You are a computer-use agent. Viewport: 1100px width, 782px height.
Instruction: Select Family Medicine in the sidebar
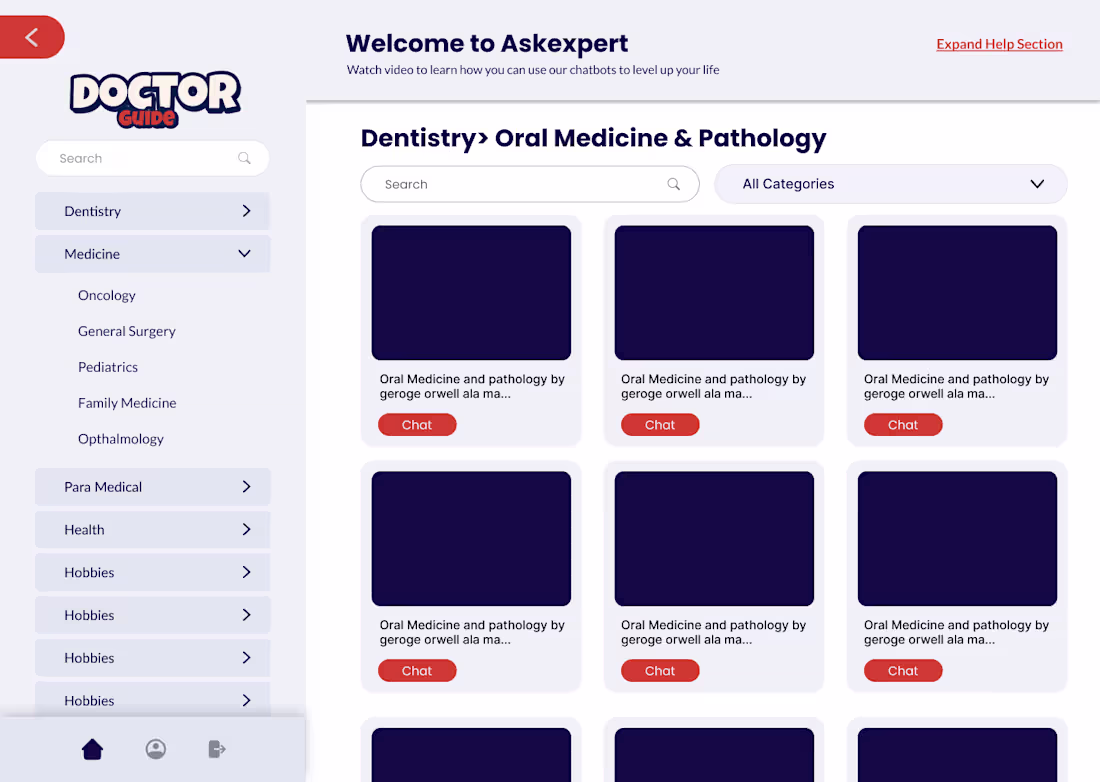[127, 403]
